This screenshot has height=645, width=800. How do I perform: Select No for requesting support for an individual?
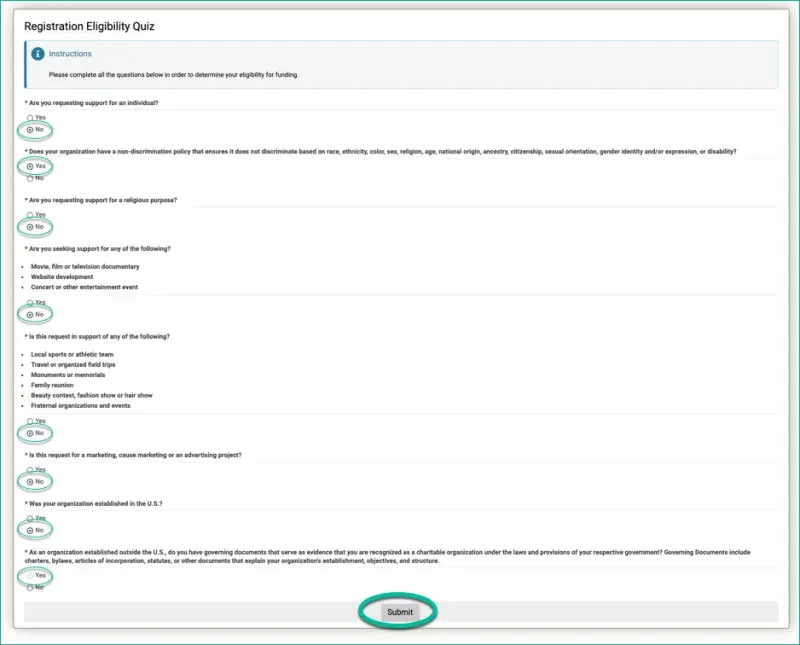(30, 130)
